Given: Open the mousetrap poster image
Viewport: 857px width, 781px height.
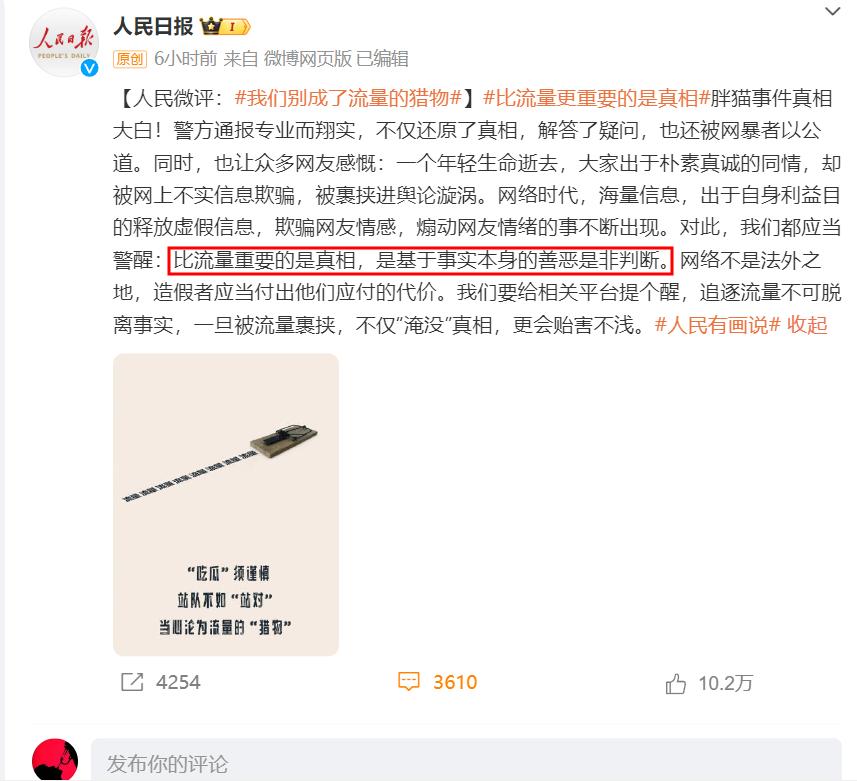Looking at the screenshot, I should tap(226, 504).
